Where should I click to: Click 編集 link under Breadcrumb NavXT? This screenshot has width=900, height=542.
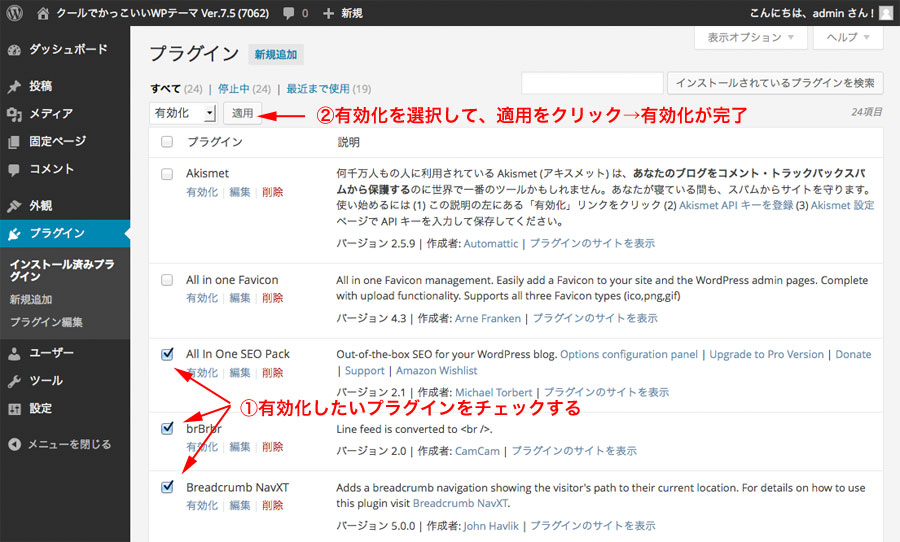(x=240, y=505)
